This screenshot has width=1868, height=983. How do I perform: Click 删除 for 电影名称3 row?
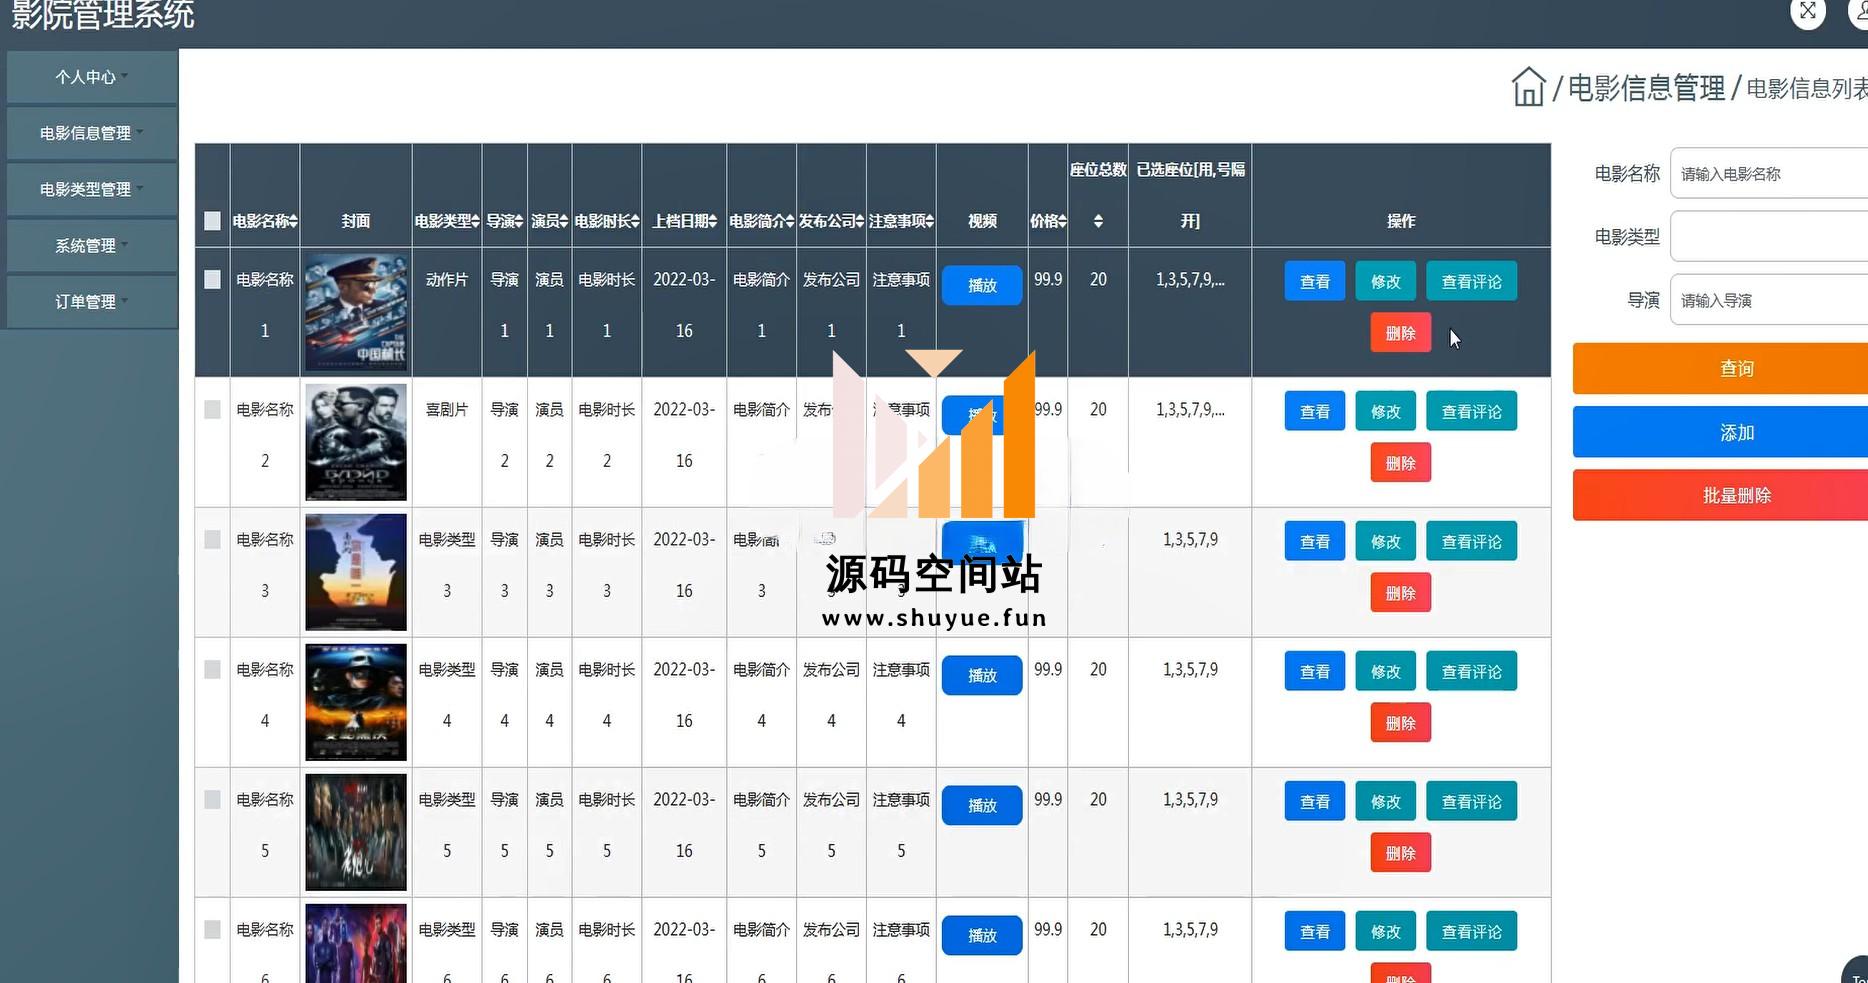pos(1401,593)
